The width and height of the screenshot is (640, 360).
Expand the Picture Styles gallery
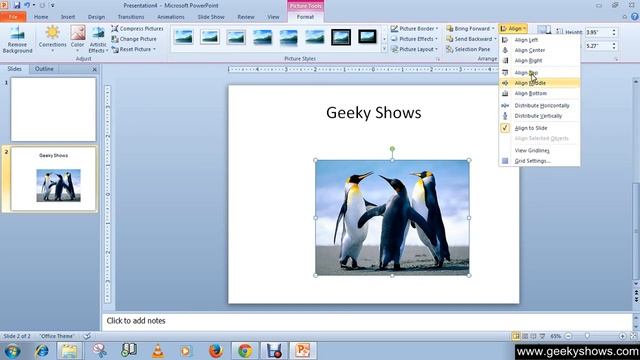[x=384, y=49]
